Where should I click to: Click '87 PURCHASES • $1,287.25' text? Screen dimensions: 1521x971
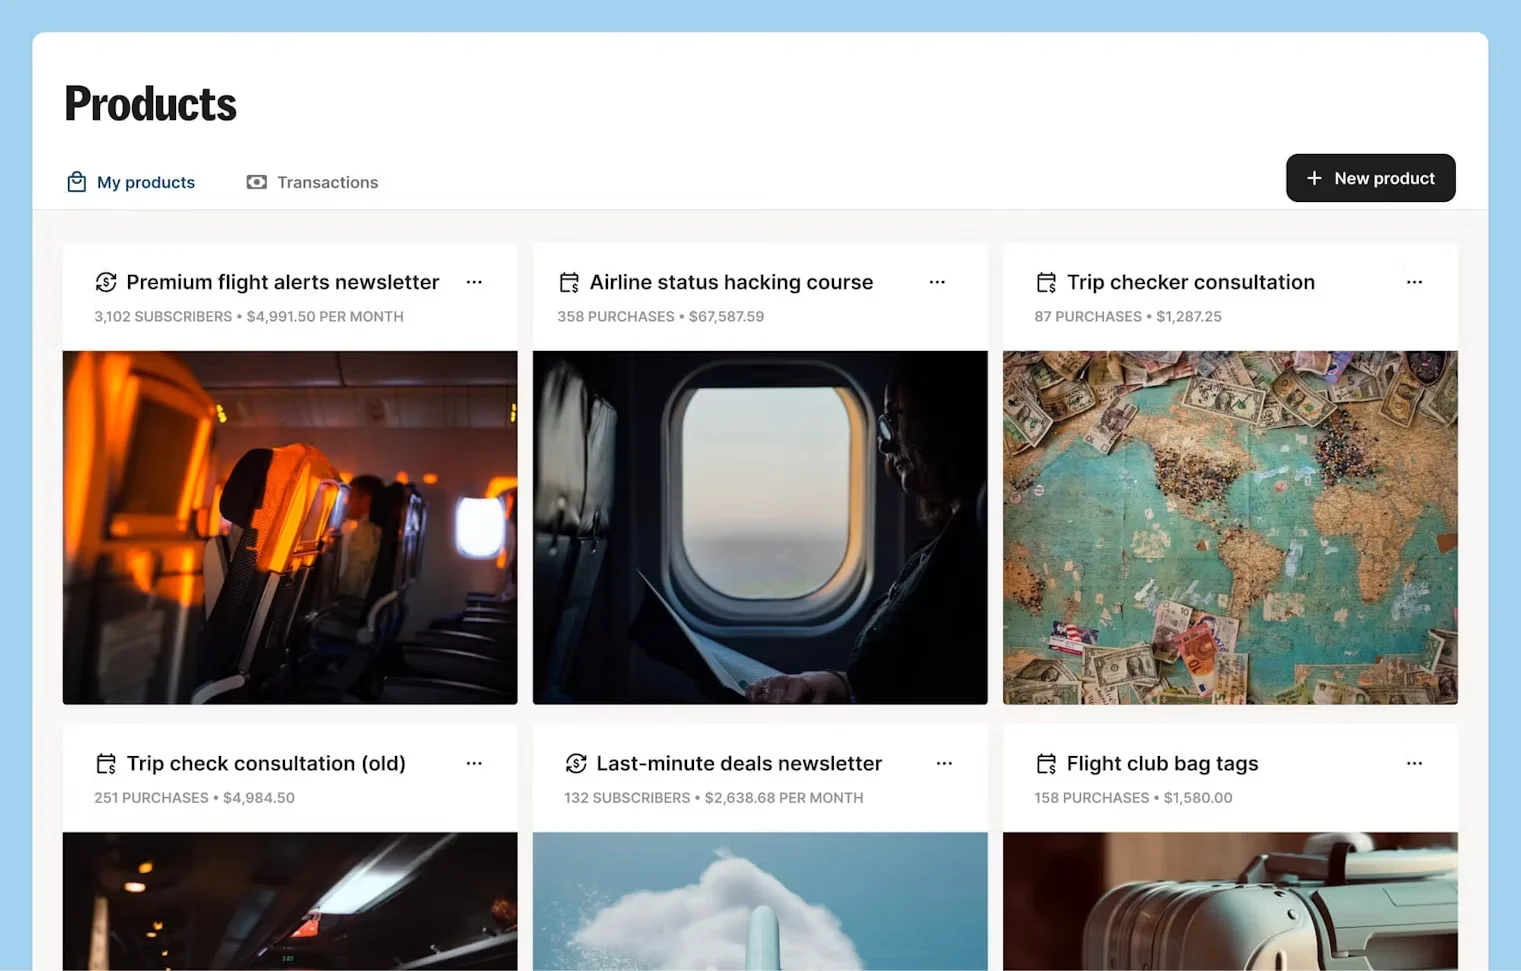point(1128,316)
